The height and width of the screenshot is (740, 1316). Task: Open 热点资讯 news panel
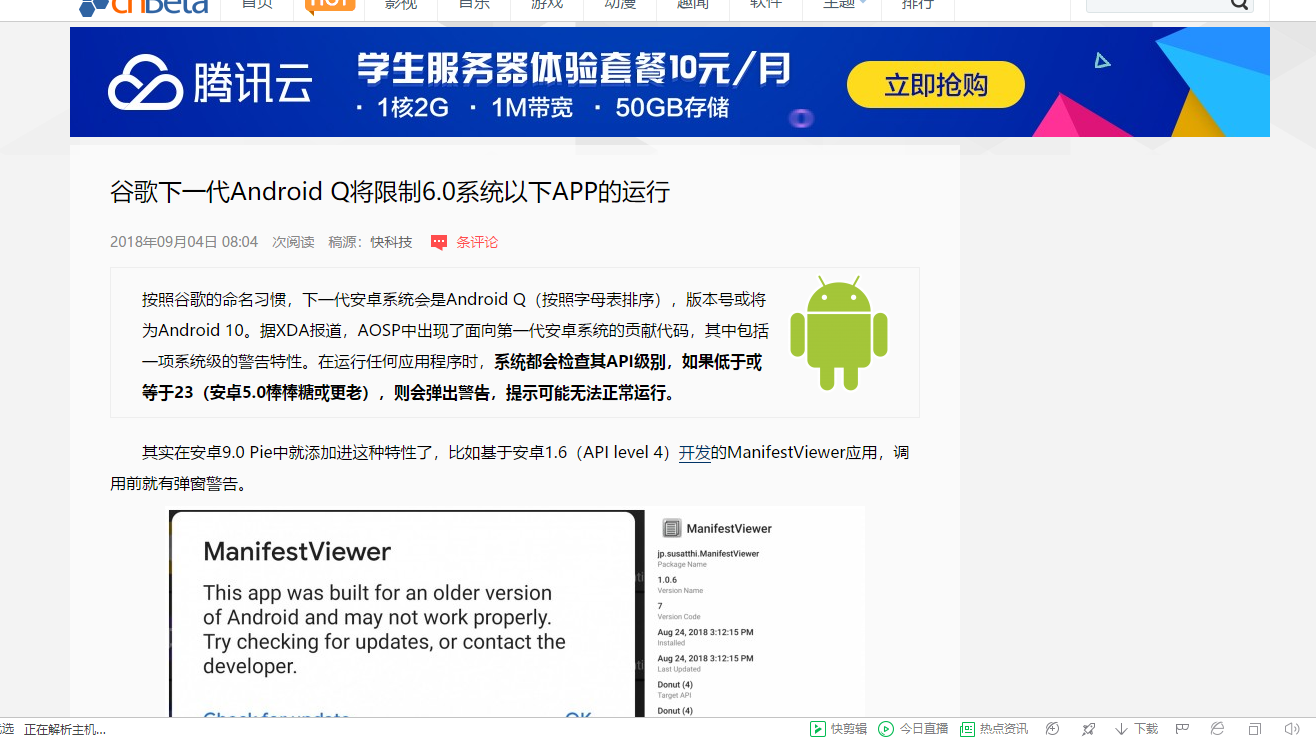(993, 729)
